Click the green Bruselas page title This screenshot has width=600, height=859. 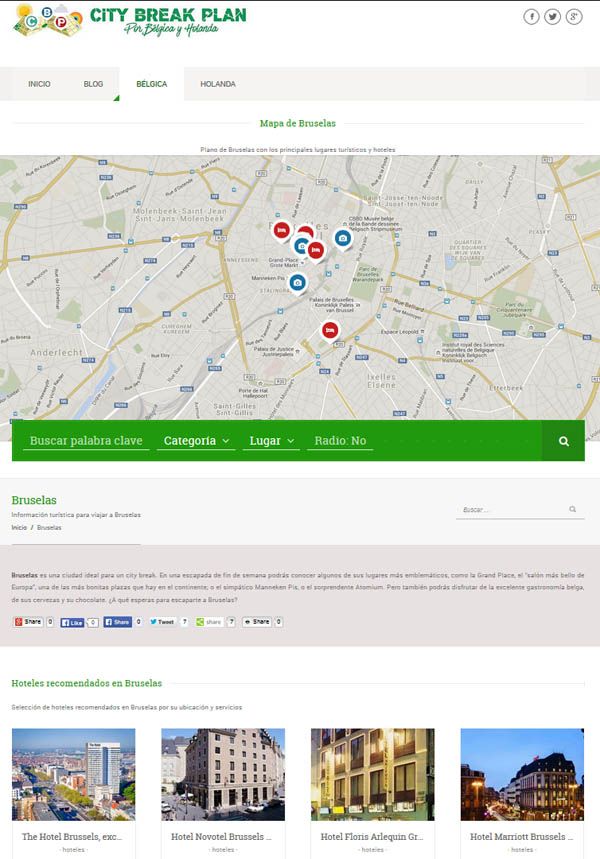tap(34, 500)
